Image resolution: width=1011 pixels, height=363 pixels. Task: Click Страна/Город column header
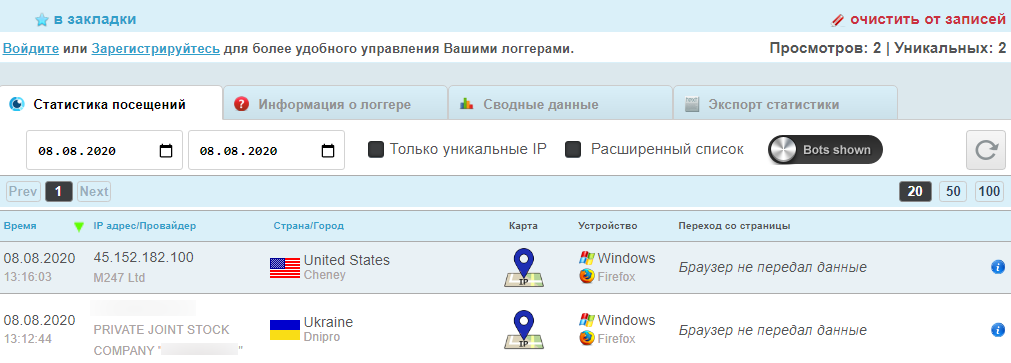[x=309, y=226]
